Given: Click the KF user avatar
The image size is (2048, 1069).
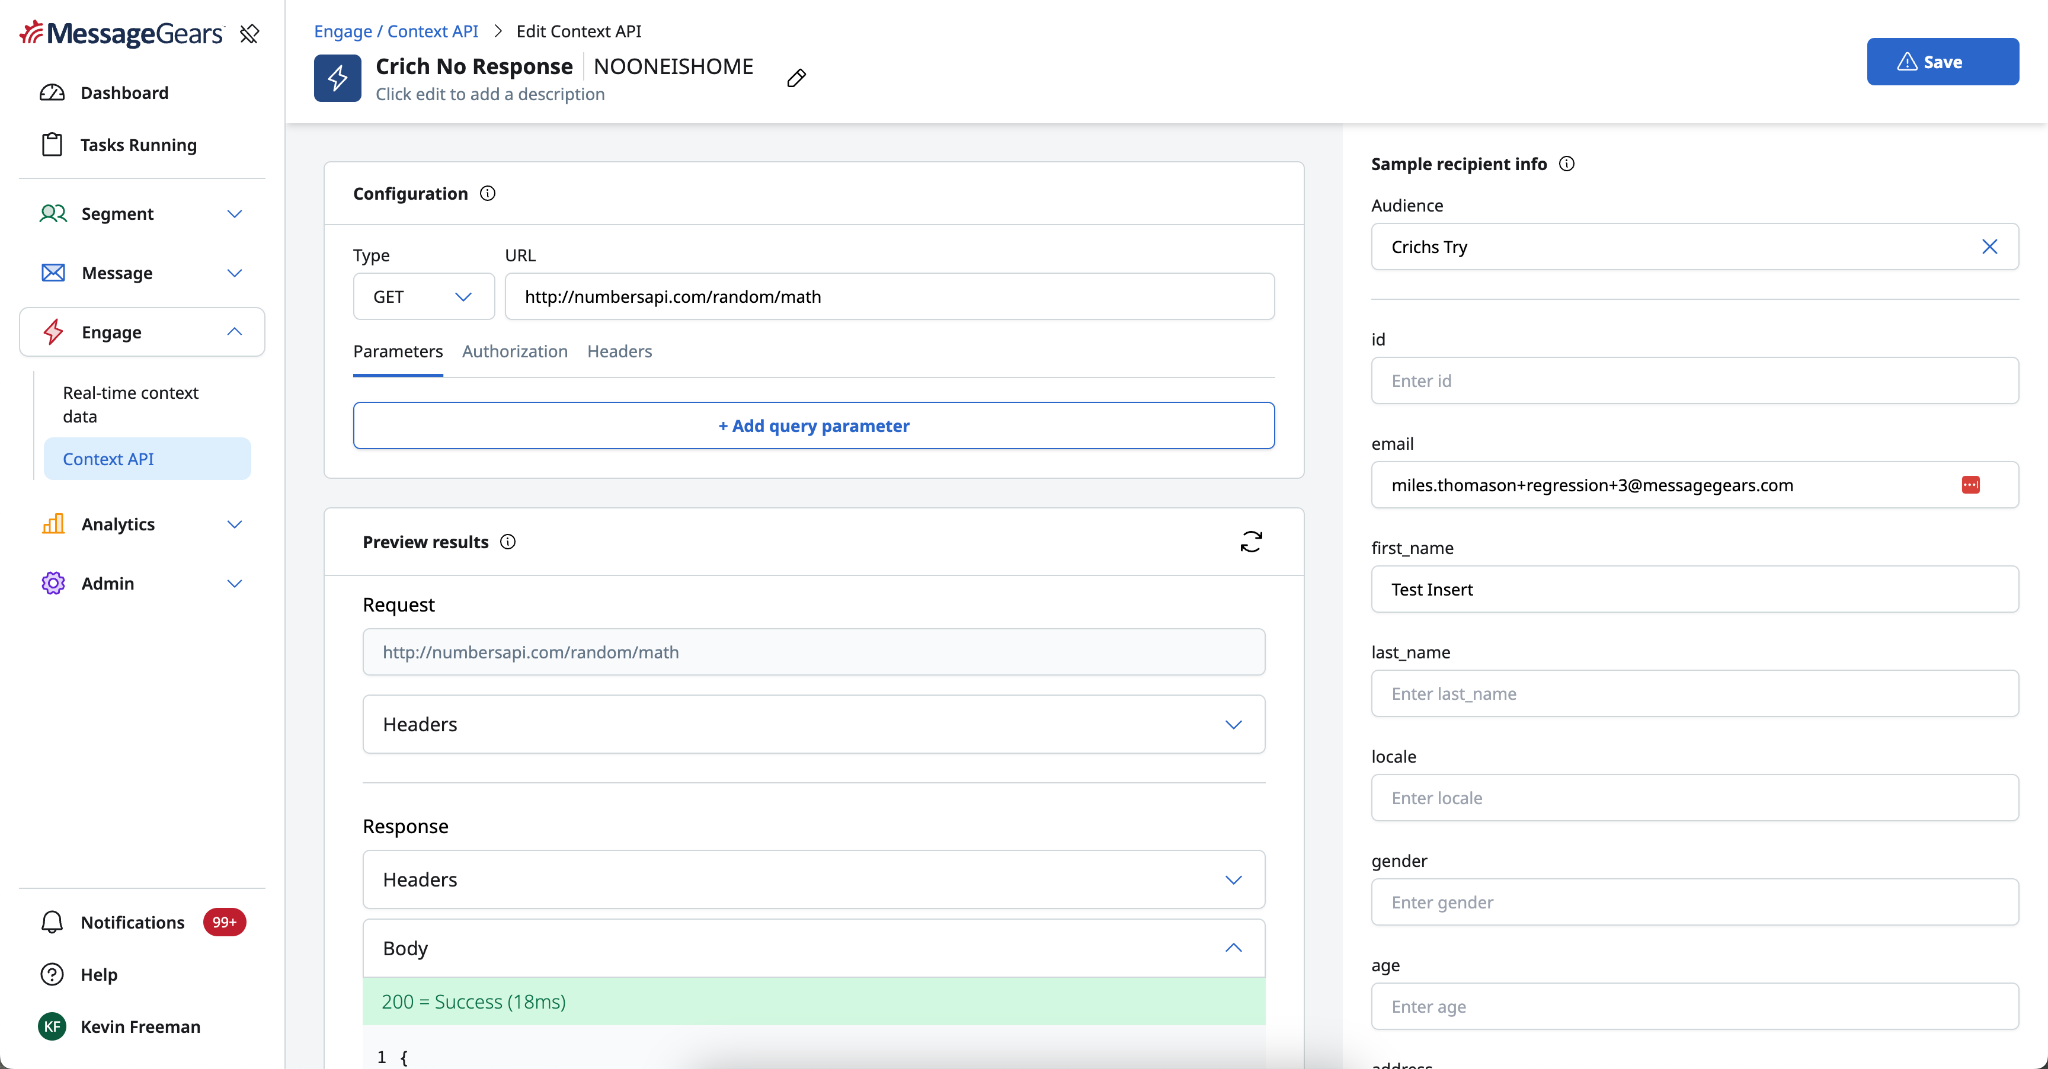Looking at the screenshot, I should (52, 1026).
